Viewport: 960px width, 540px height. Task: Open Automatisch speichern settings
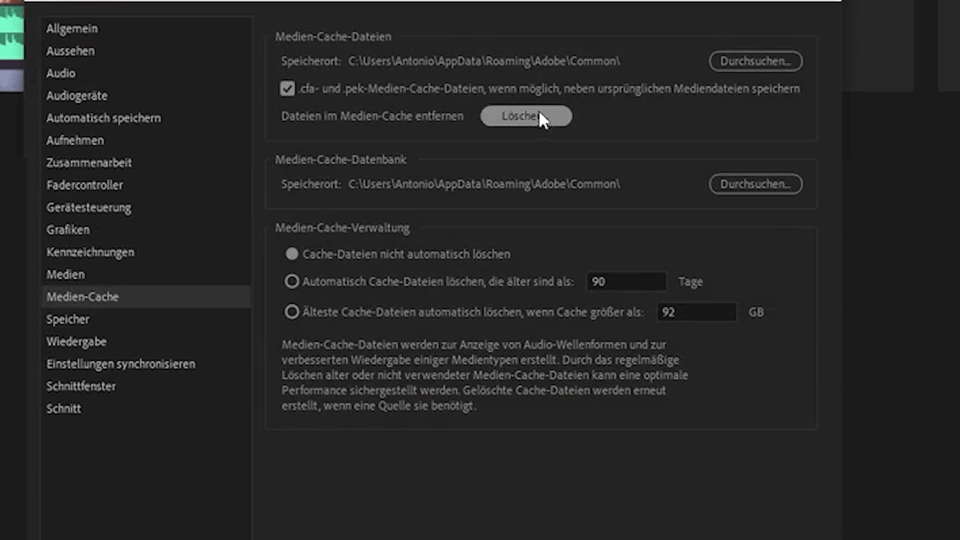pos(103,118)
